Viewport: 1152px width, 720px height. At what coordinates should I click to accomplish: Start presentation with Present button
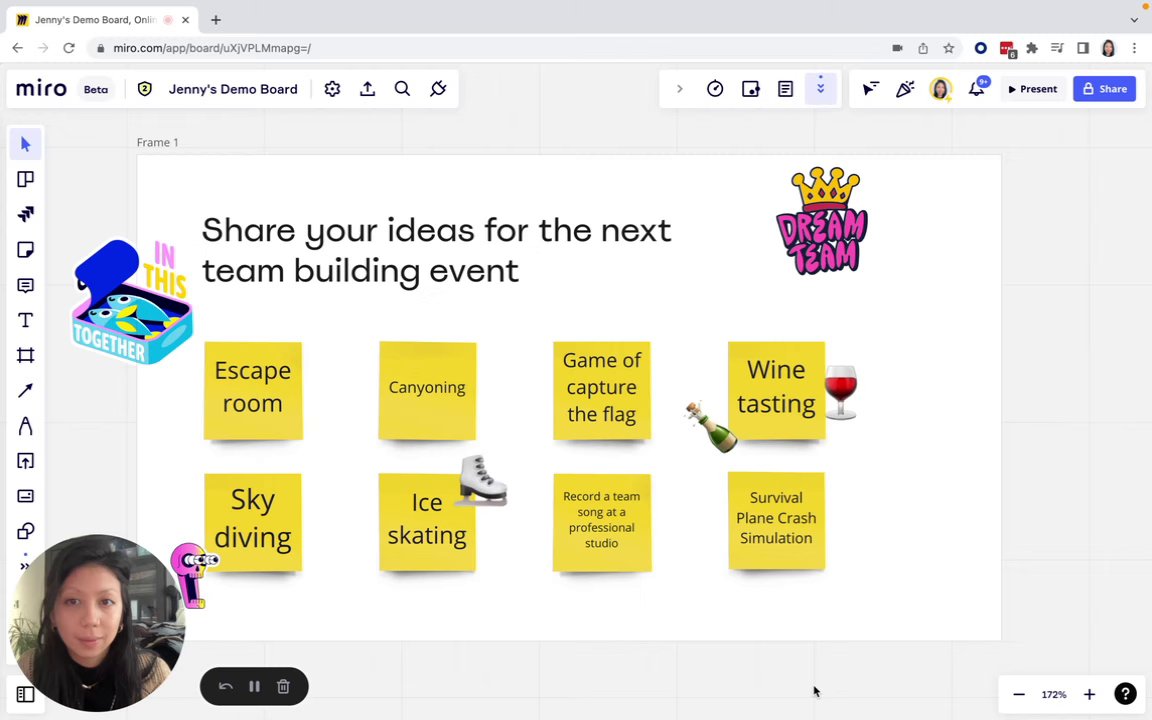(x=1032, y=89)
